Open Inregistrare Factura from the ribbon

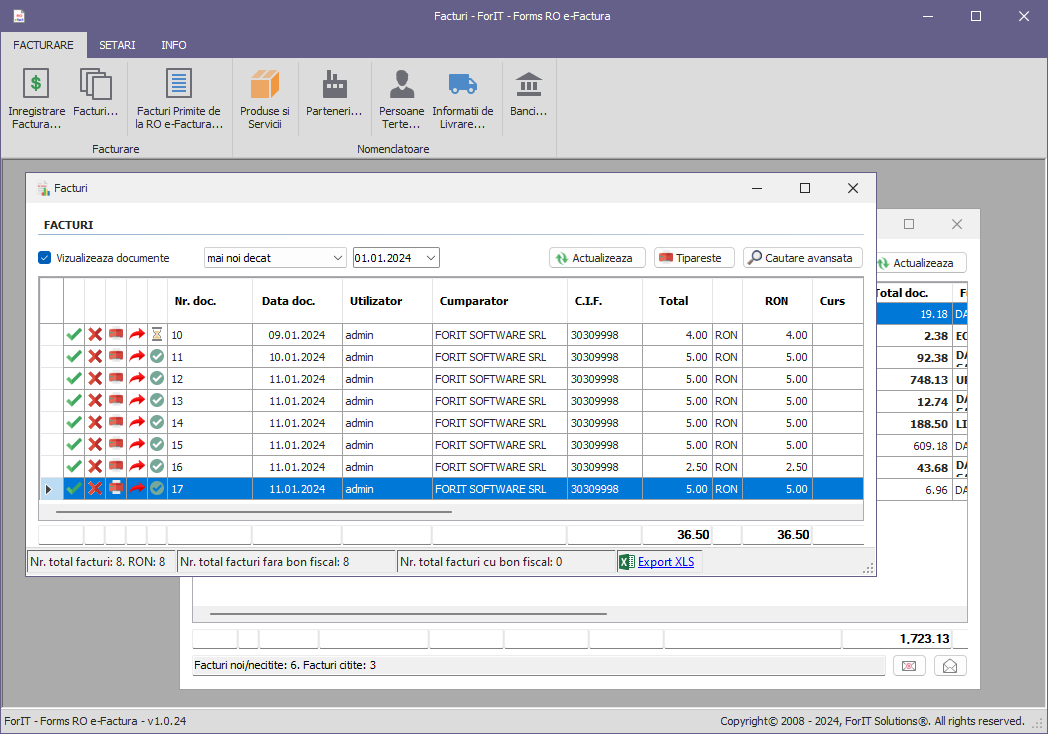pos(36,98)
